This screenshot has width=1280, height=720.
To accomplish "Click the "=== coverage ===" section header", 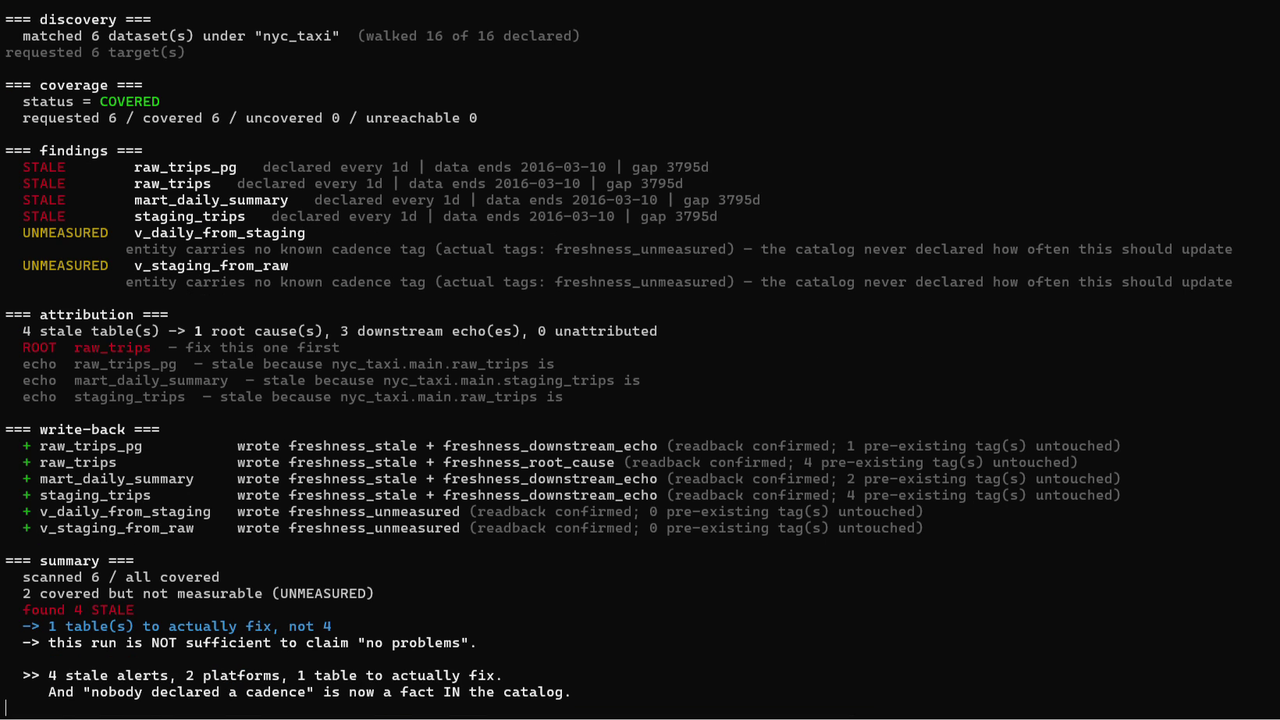I will [74, 86].
